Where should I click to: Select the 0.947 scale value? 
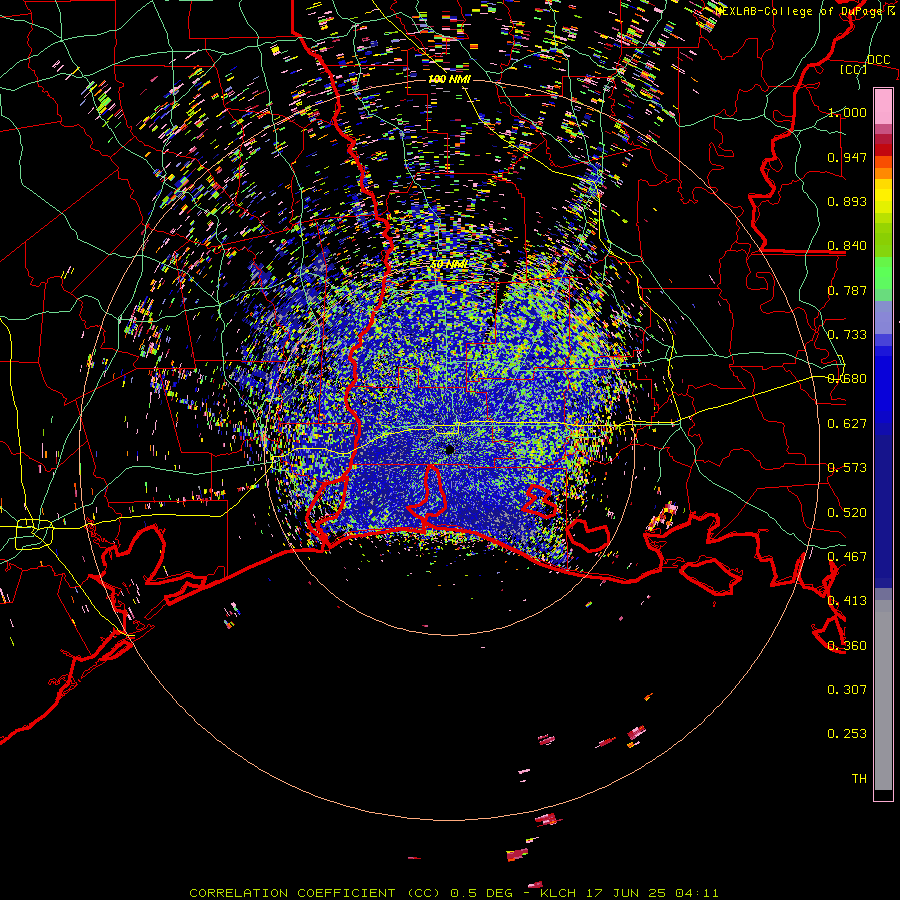[x=847, y=157]
